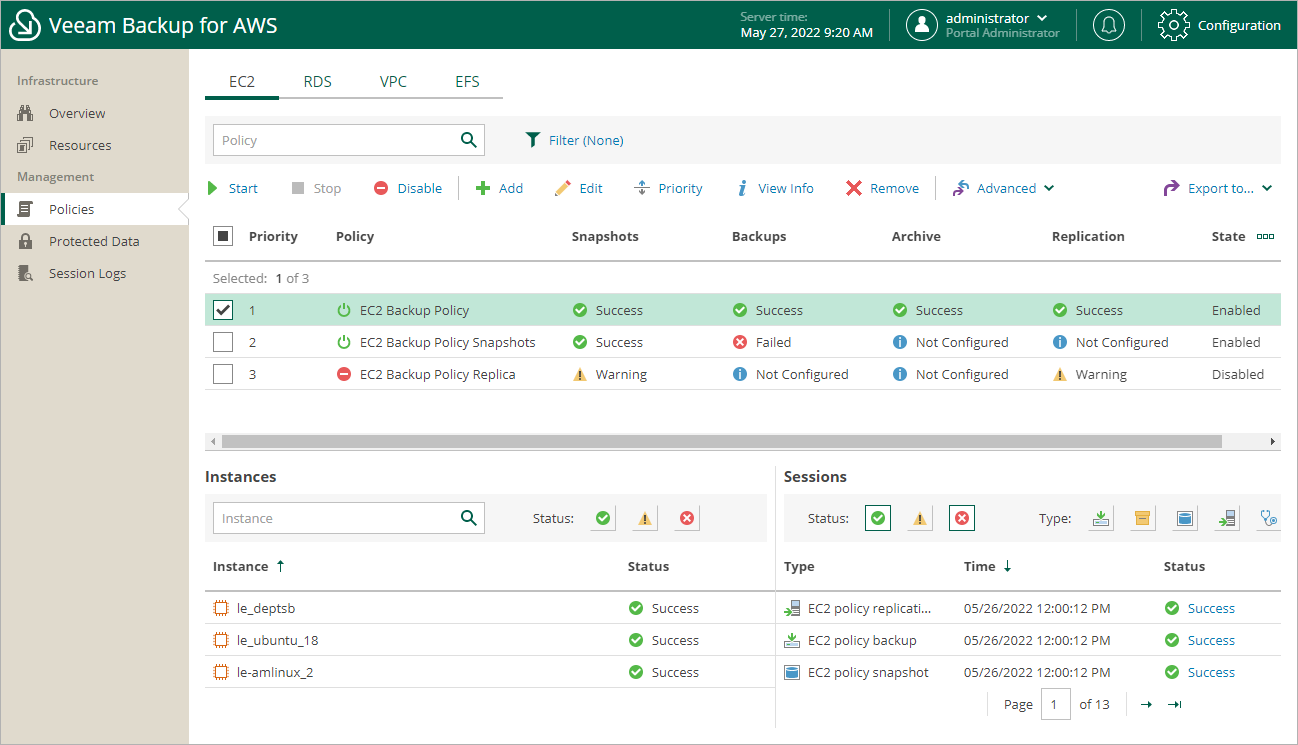Filter sessions by health check type

1268,518
